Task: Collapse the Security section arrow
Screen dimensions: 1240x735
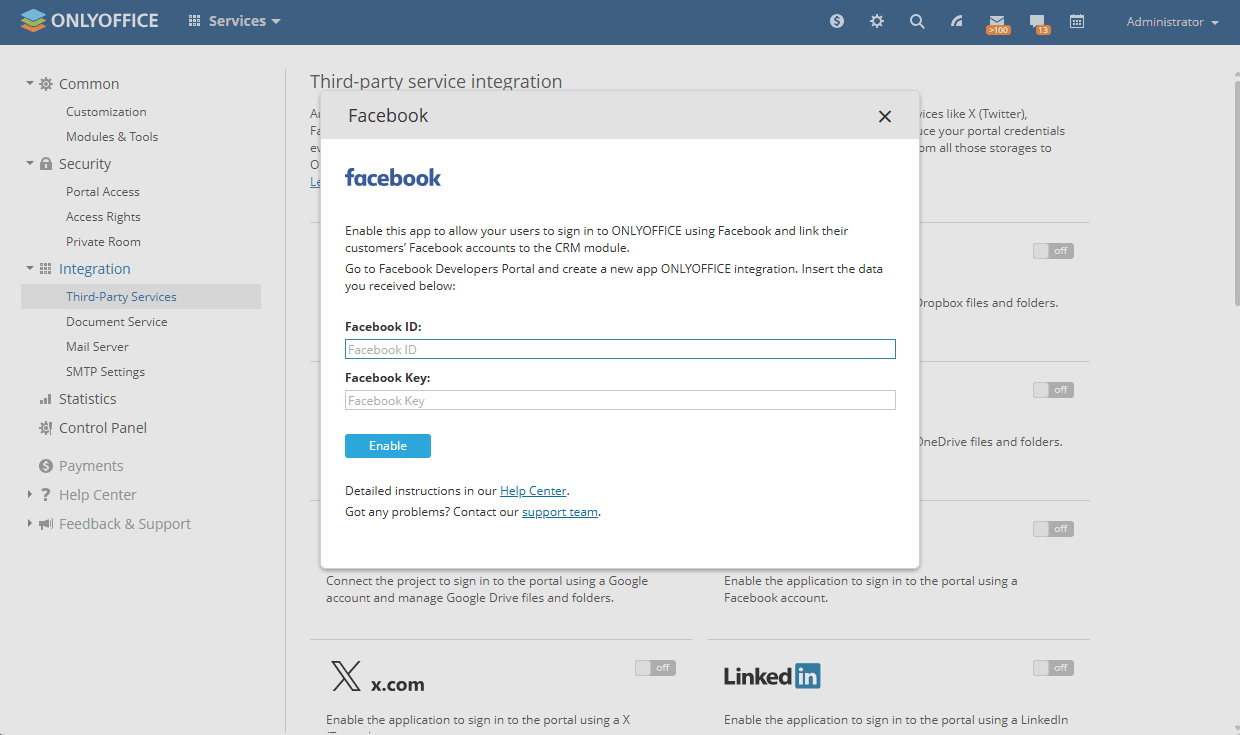Action: pos(30,164)
